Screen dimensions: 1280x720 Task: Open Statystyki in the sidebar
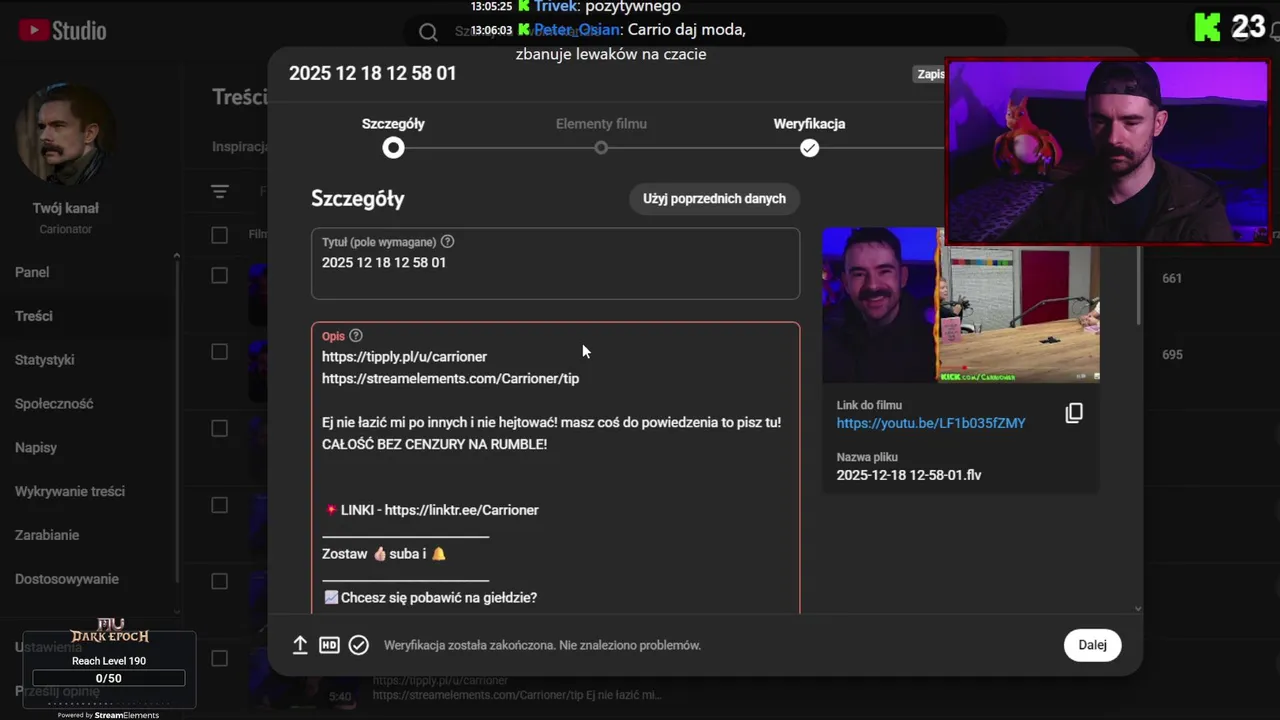[x=45, y=360]
